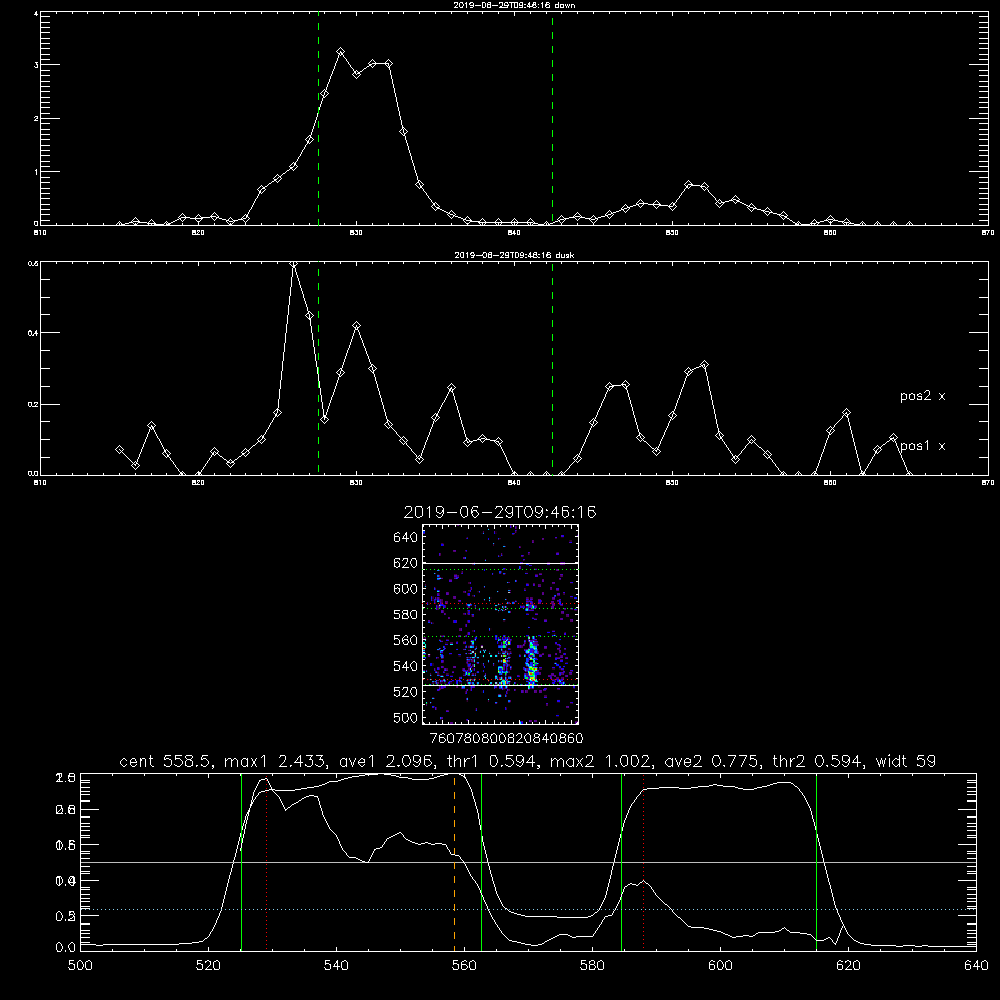Open the colored heatmap image panel

point(500,624)
